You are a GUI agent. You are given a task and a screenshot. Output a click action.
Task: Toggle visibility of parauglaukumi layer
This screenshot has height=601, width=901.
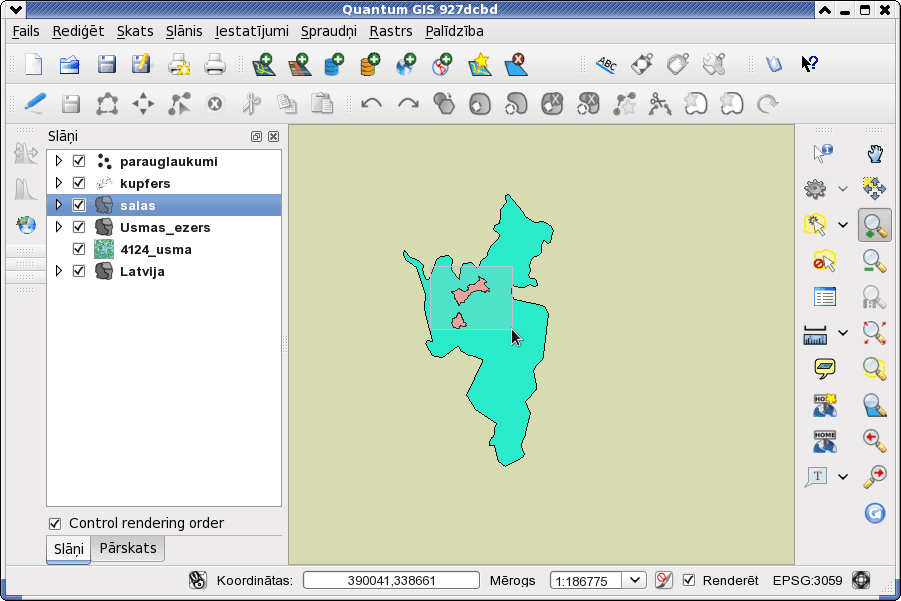click(x=79, y=161)
